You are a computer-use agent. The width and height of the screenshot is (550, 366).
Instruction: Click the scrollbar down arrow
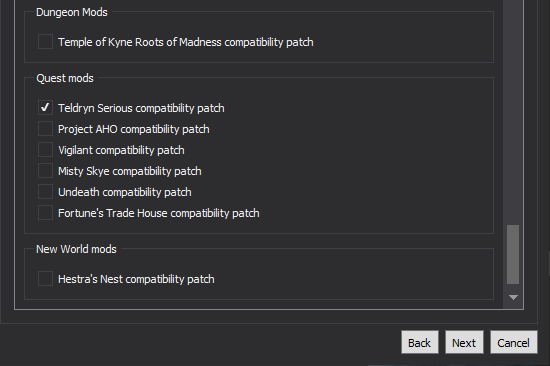[x=513, y=298]
